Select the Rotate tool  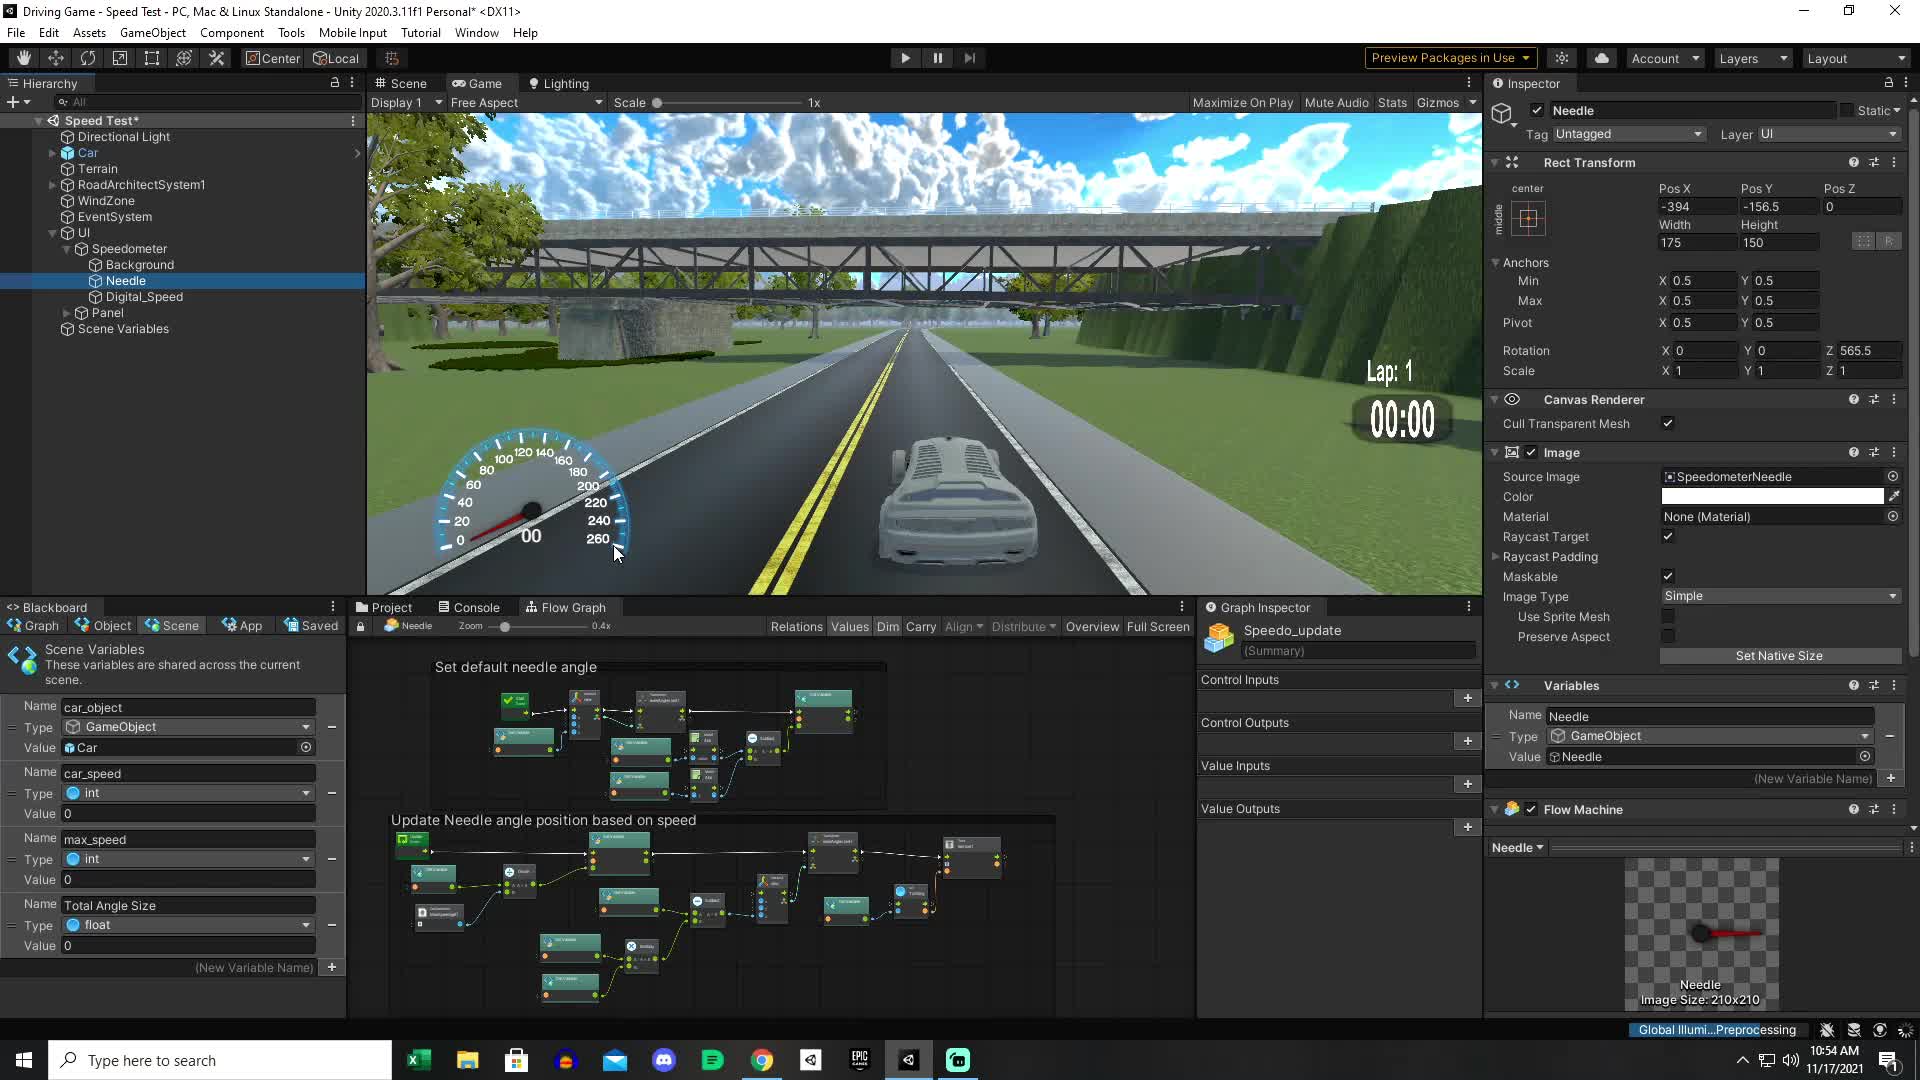(88, 57)
